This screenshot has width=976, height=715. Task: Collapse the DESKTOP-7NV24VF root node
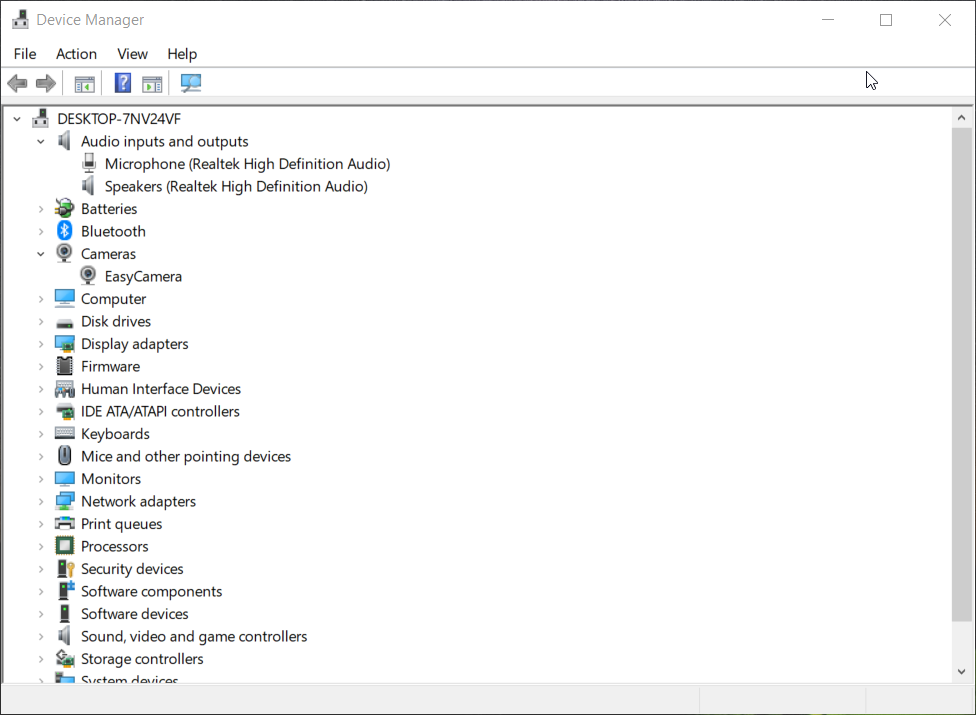click(17, 118)
